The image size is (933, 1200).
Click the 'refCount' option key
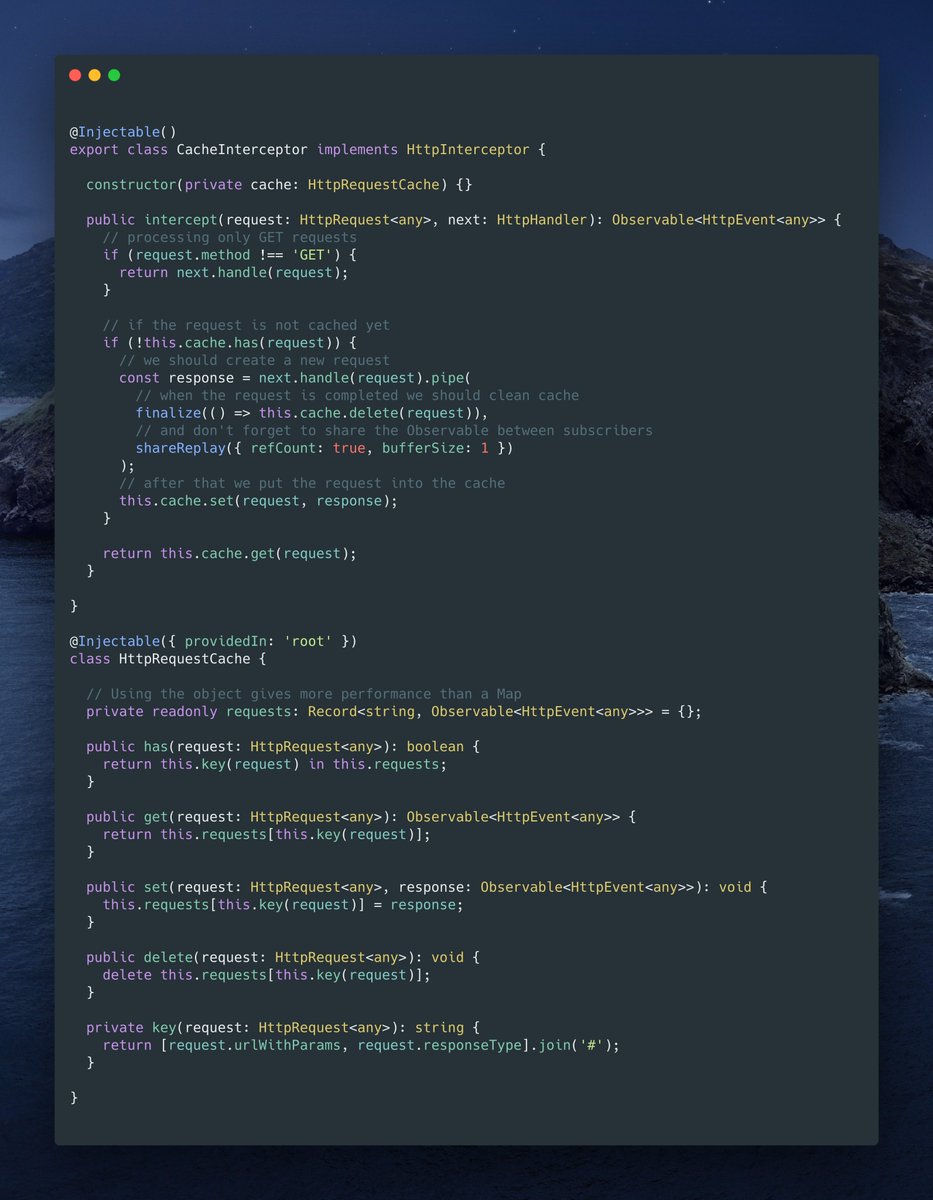[x=283, y=448]
